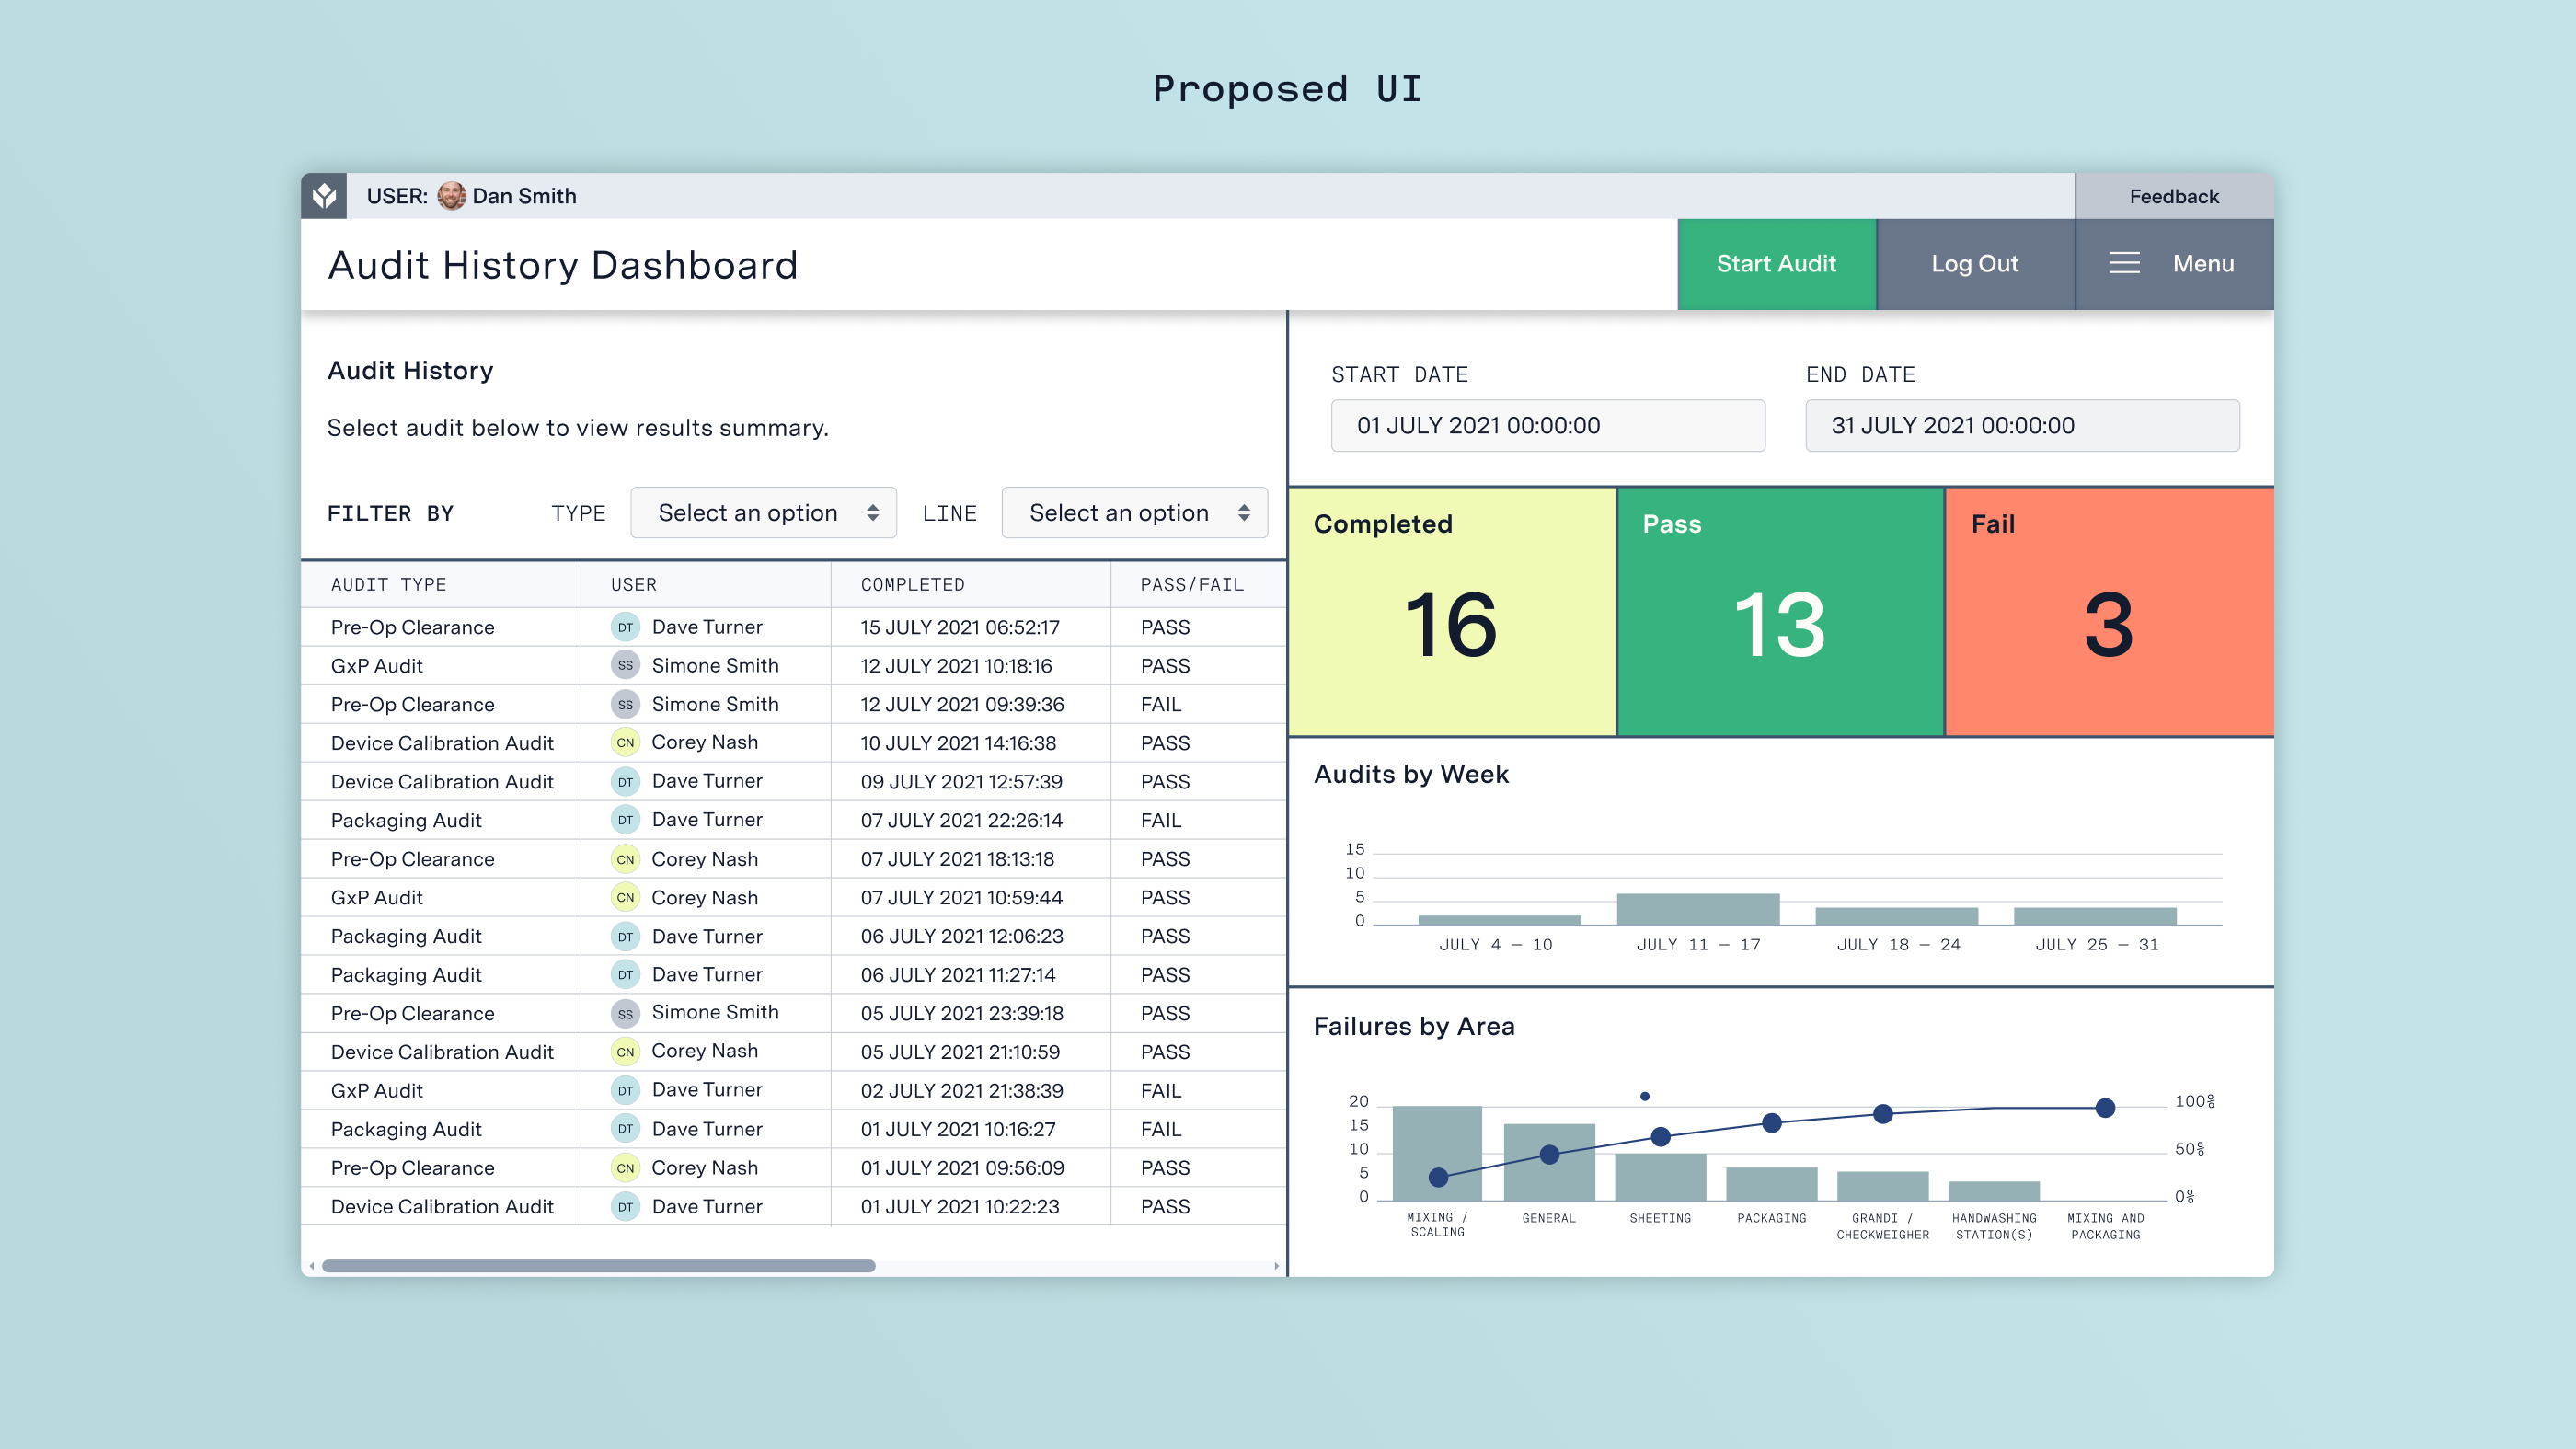Click Dan Smith's profile avatar
This screenshot has height=1449, width=2576.
coord(451,196)
